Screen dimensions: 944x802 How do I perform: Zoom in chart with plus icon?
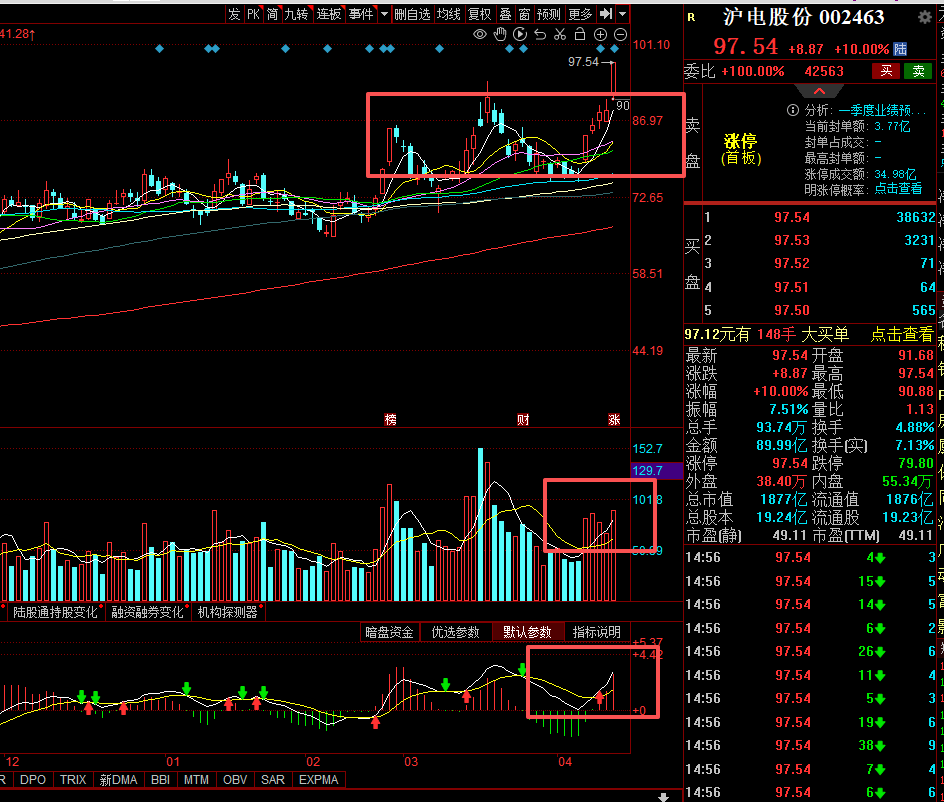(600, 34)
